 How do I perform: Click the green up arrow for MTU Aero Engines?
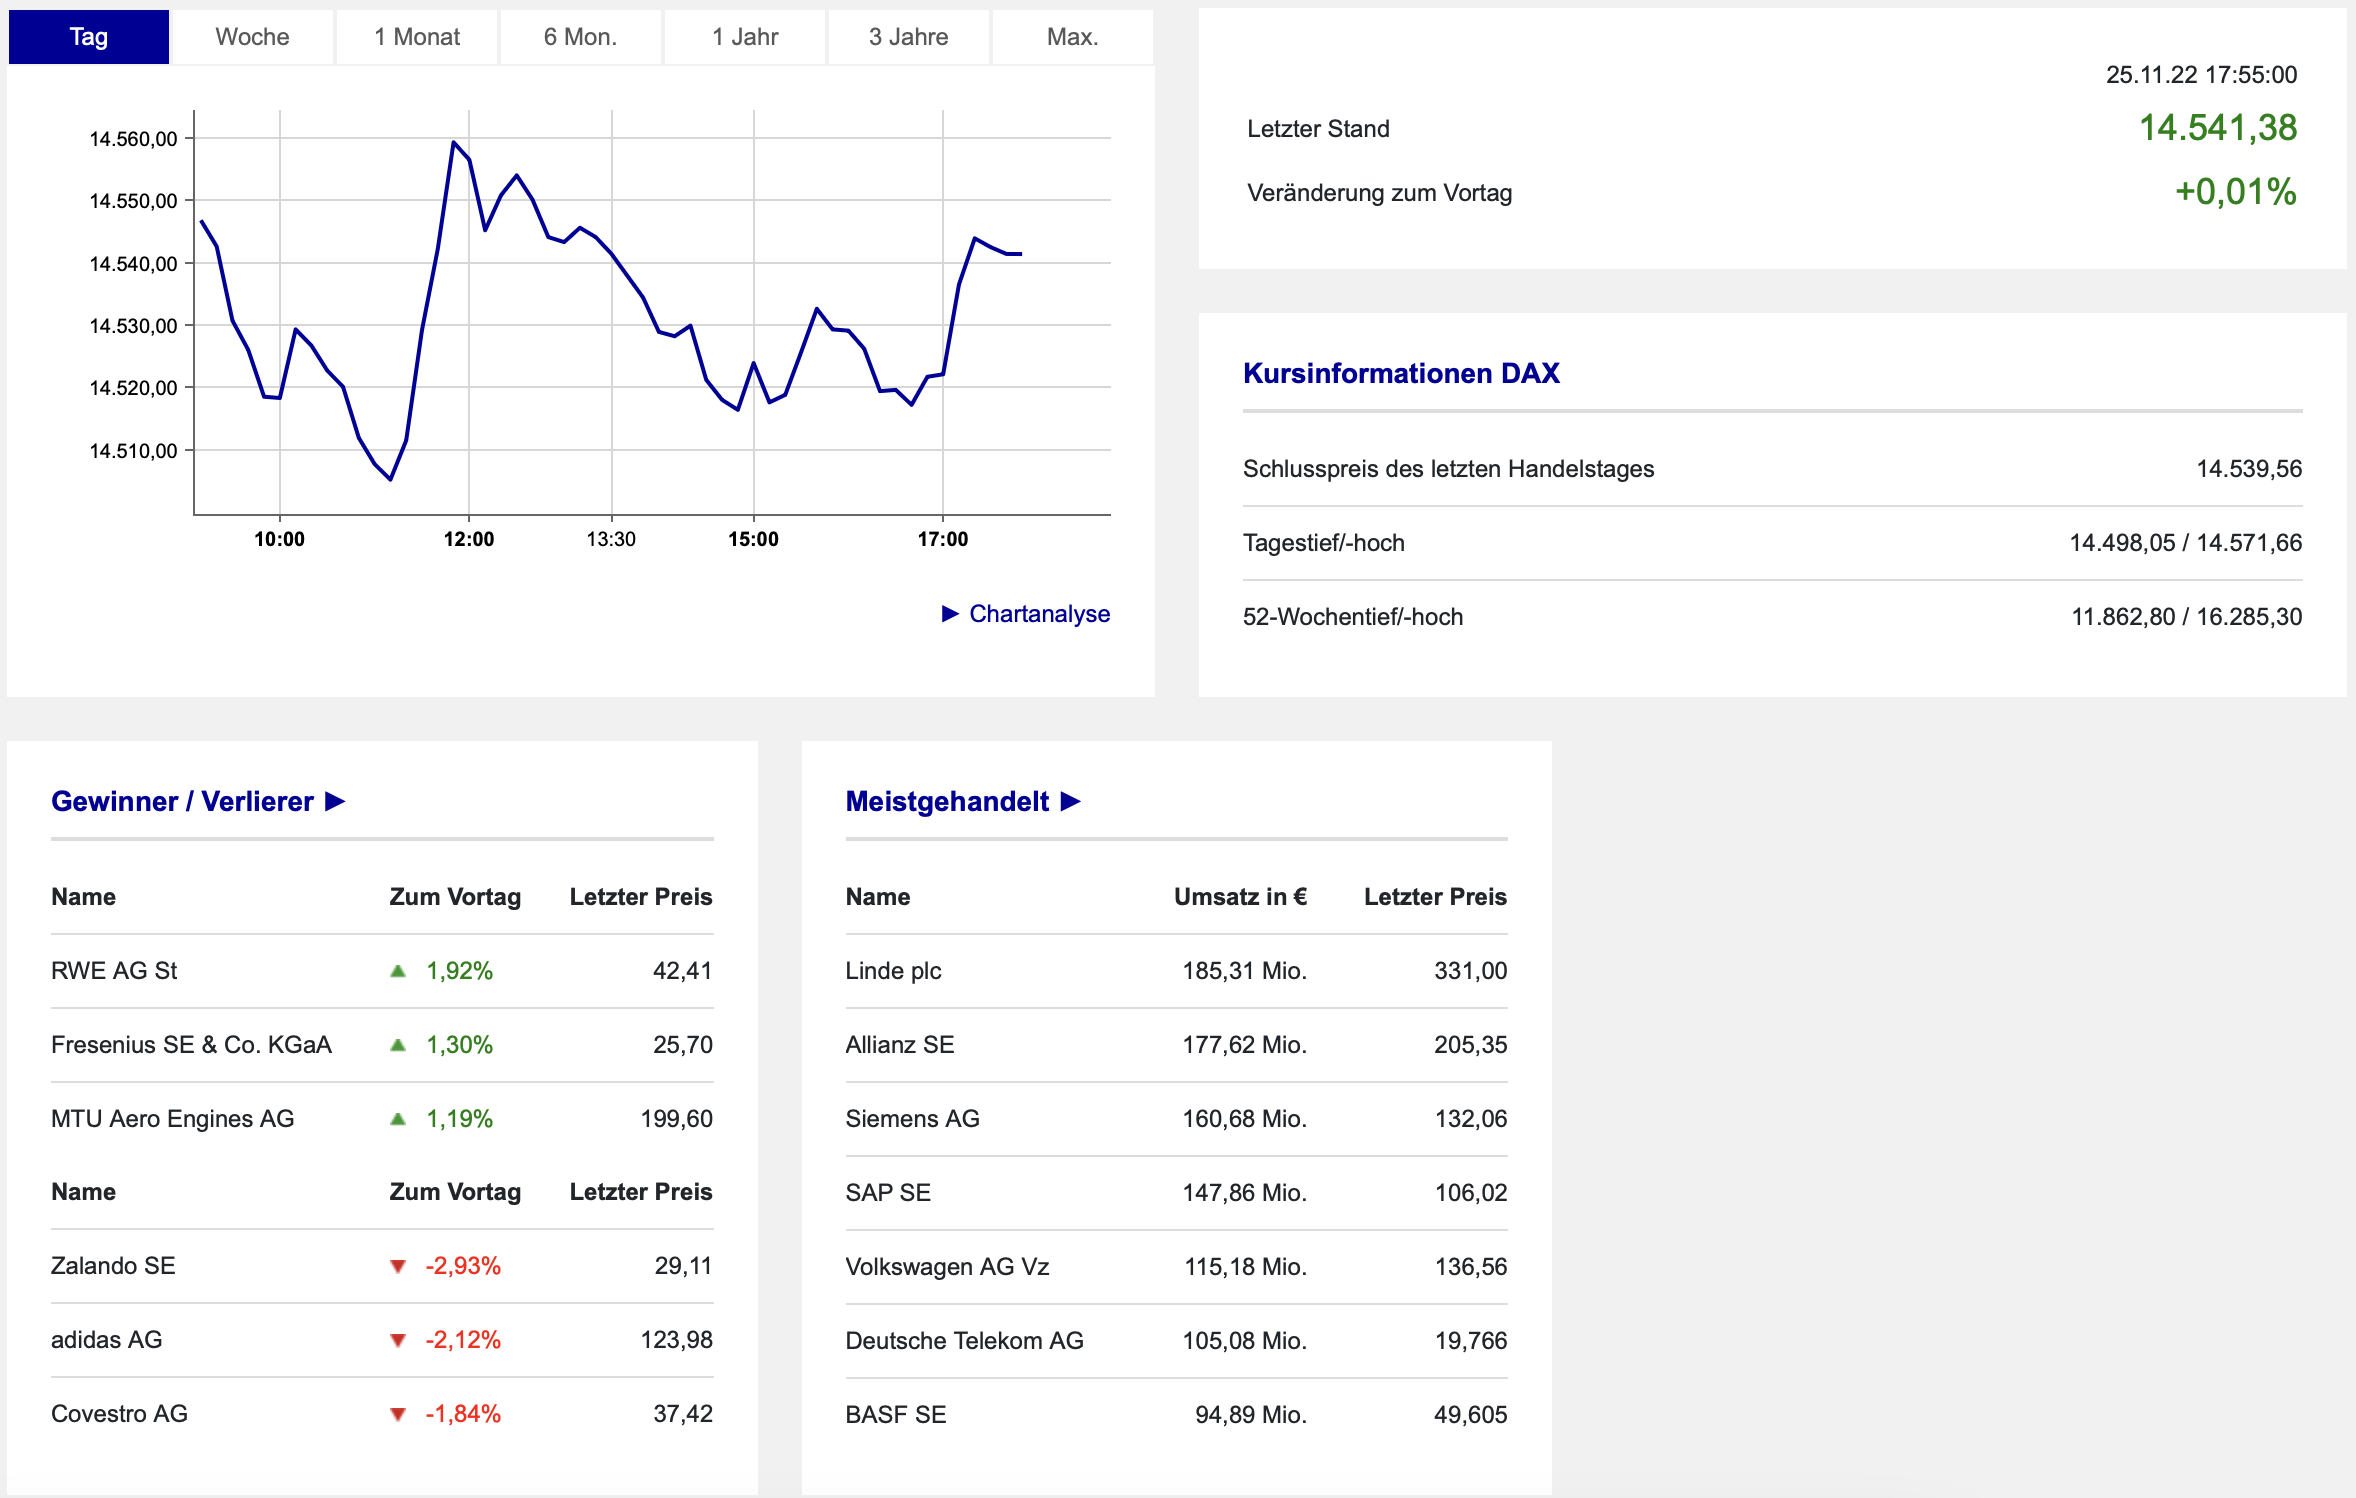click(398, 1119)
